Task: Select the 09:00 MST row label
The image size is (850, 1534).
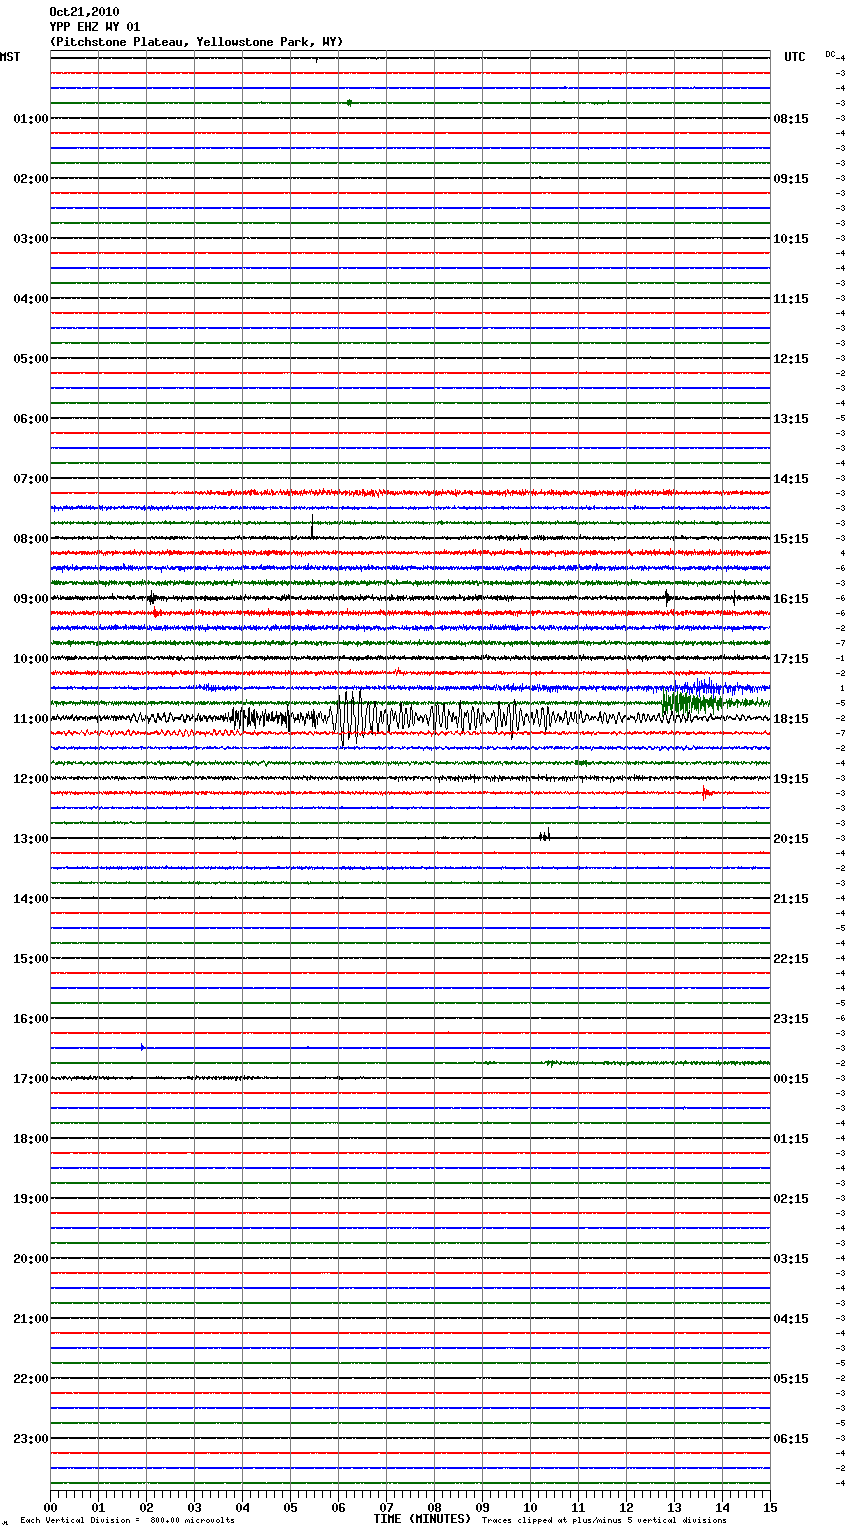Action: coord(31,599)
